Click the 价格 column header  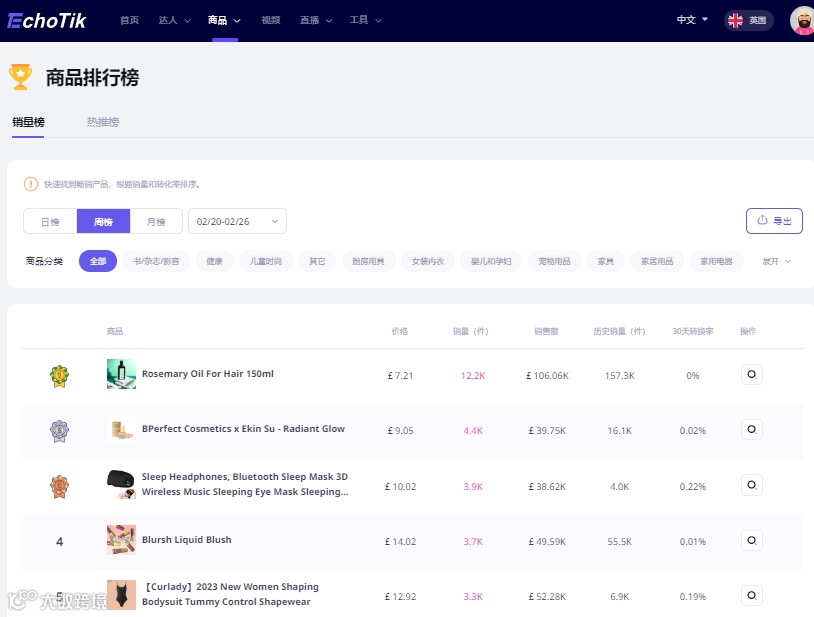pyautogui.click(x=400, y=331)
